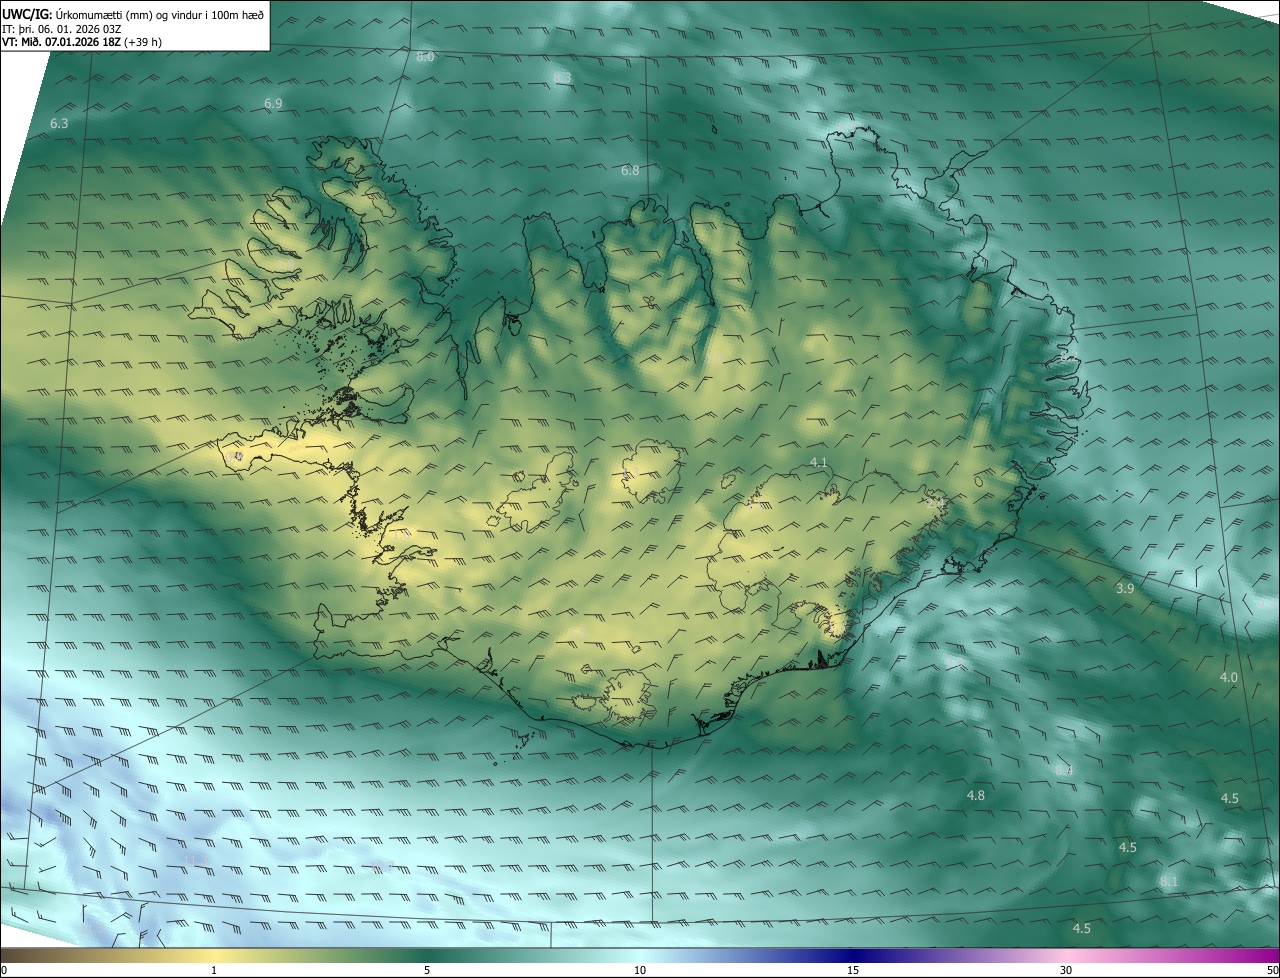The width and height of the screenshot is (1280, 978).
Task: Click the 3.9 value label on the map
Action: (1125, 589)
